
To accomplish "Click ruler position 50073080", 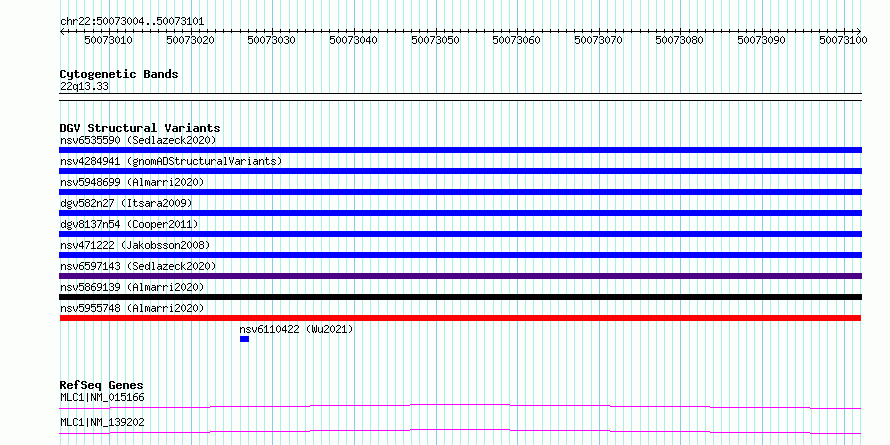I will click(680, 40).
